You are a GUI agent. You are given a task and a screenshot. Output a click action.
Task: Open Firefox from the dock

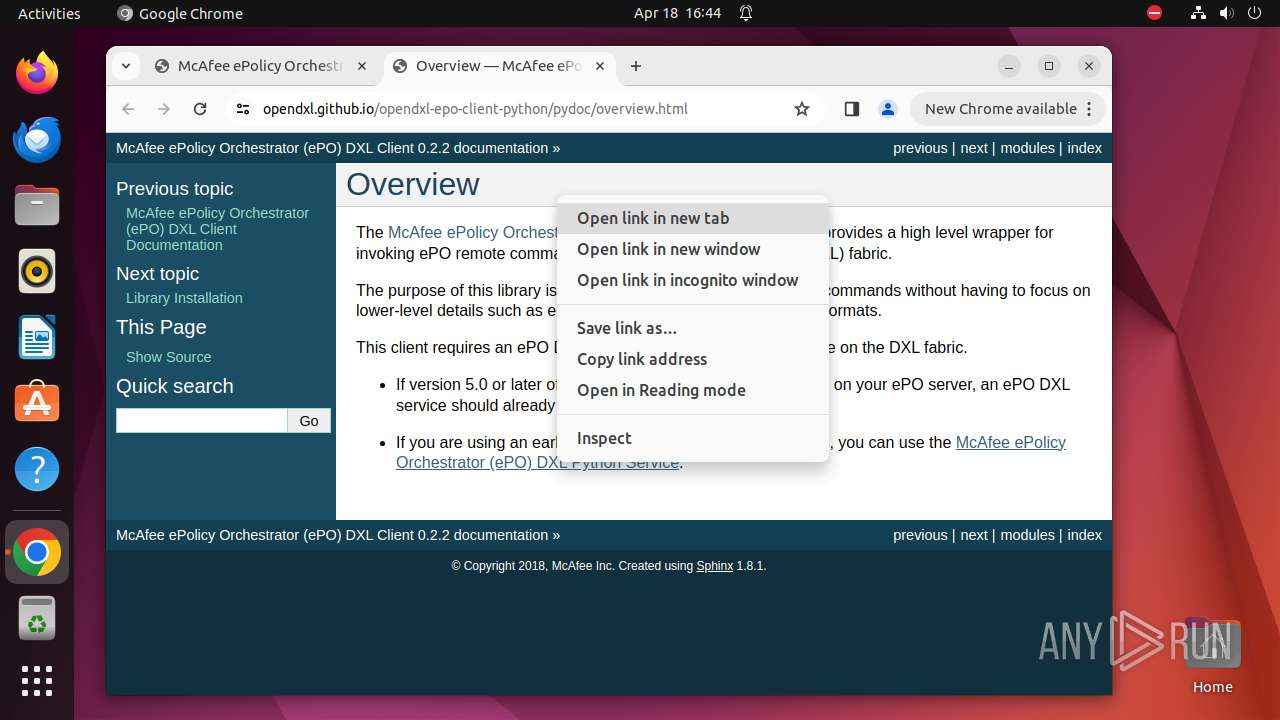37,73
